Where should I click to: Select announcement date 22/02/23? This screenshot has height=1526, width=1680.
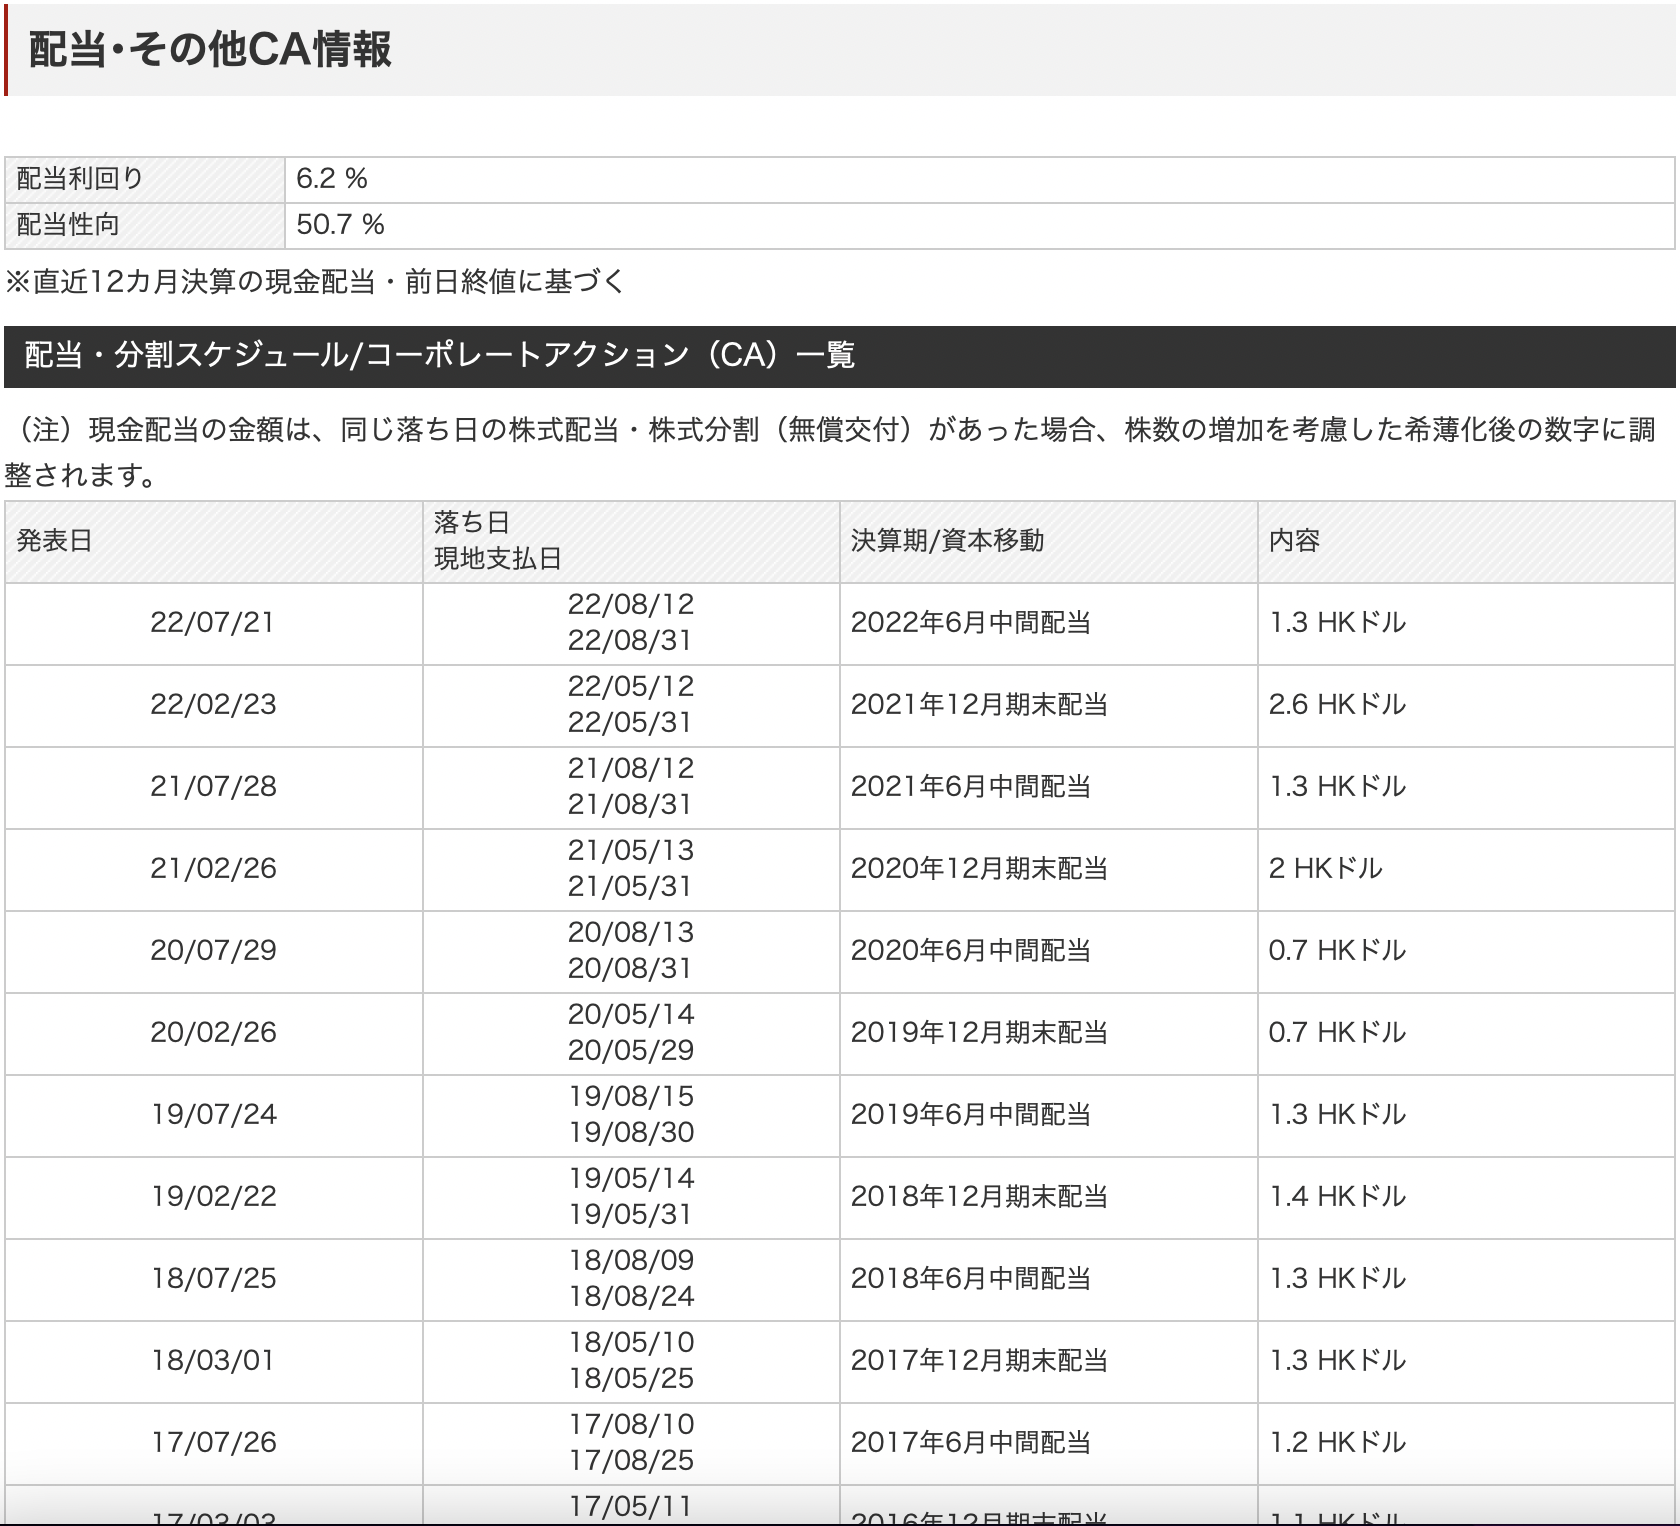pos(213,705)
